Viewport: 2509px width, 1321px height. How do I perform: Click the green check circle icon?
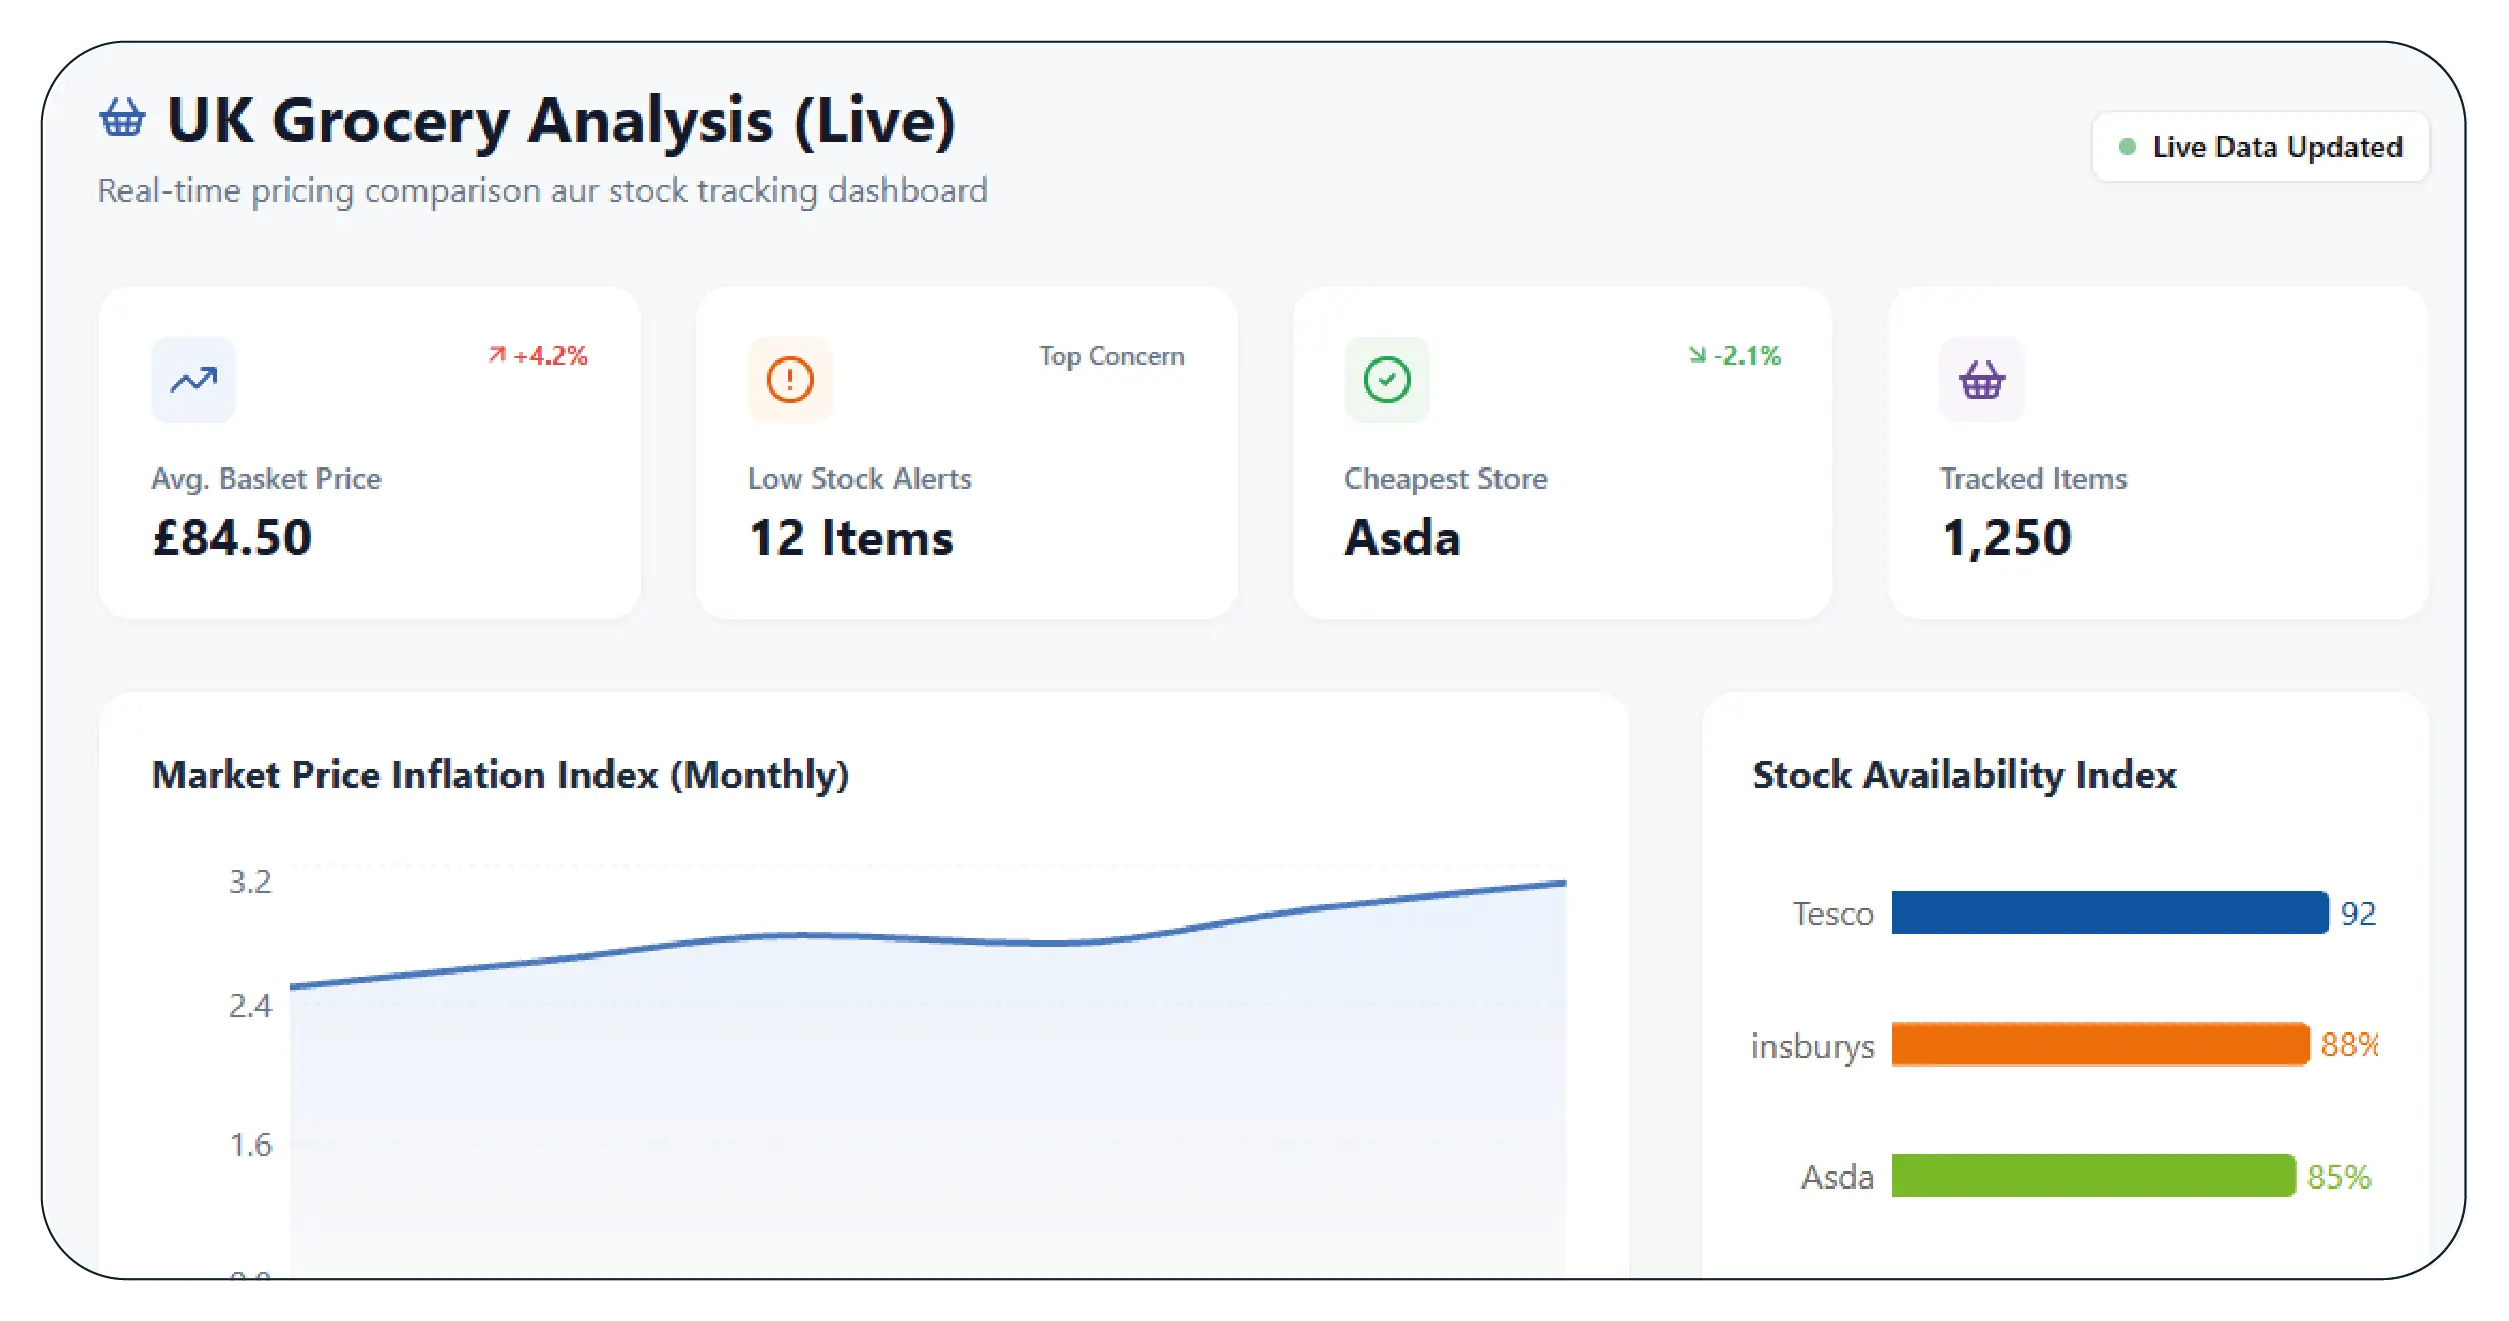coord(1387,379)
